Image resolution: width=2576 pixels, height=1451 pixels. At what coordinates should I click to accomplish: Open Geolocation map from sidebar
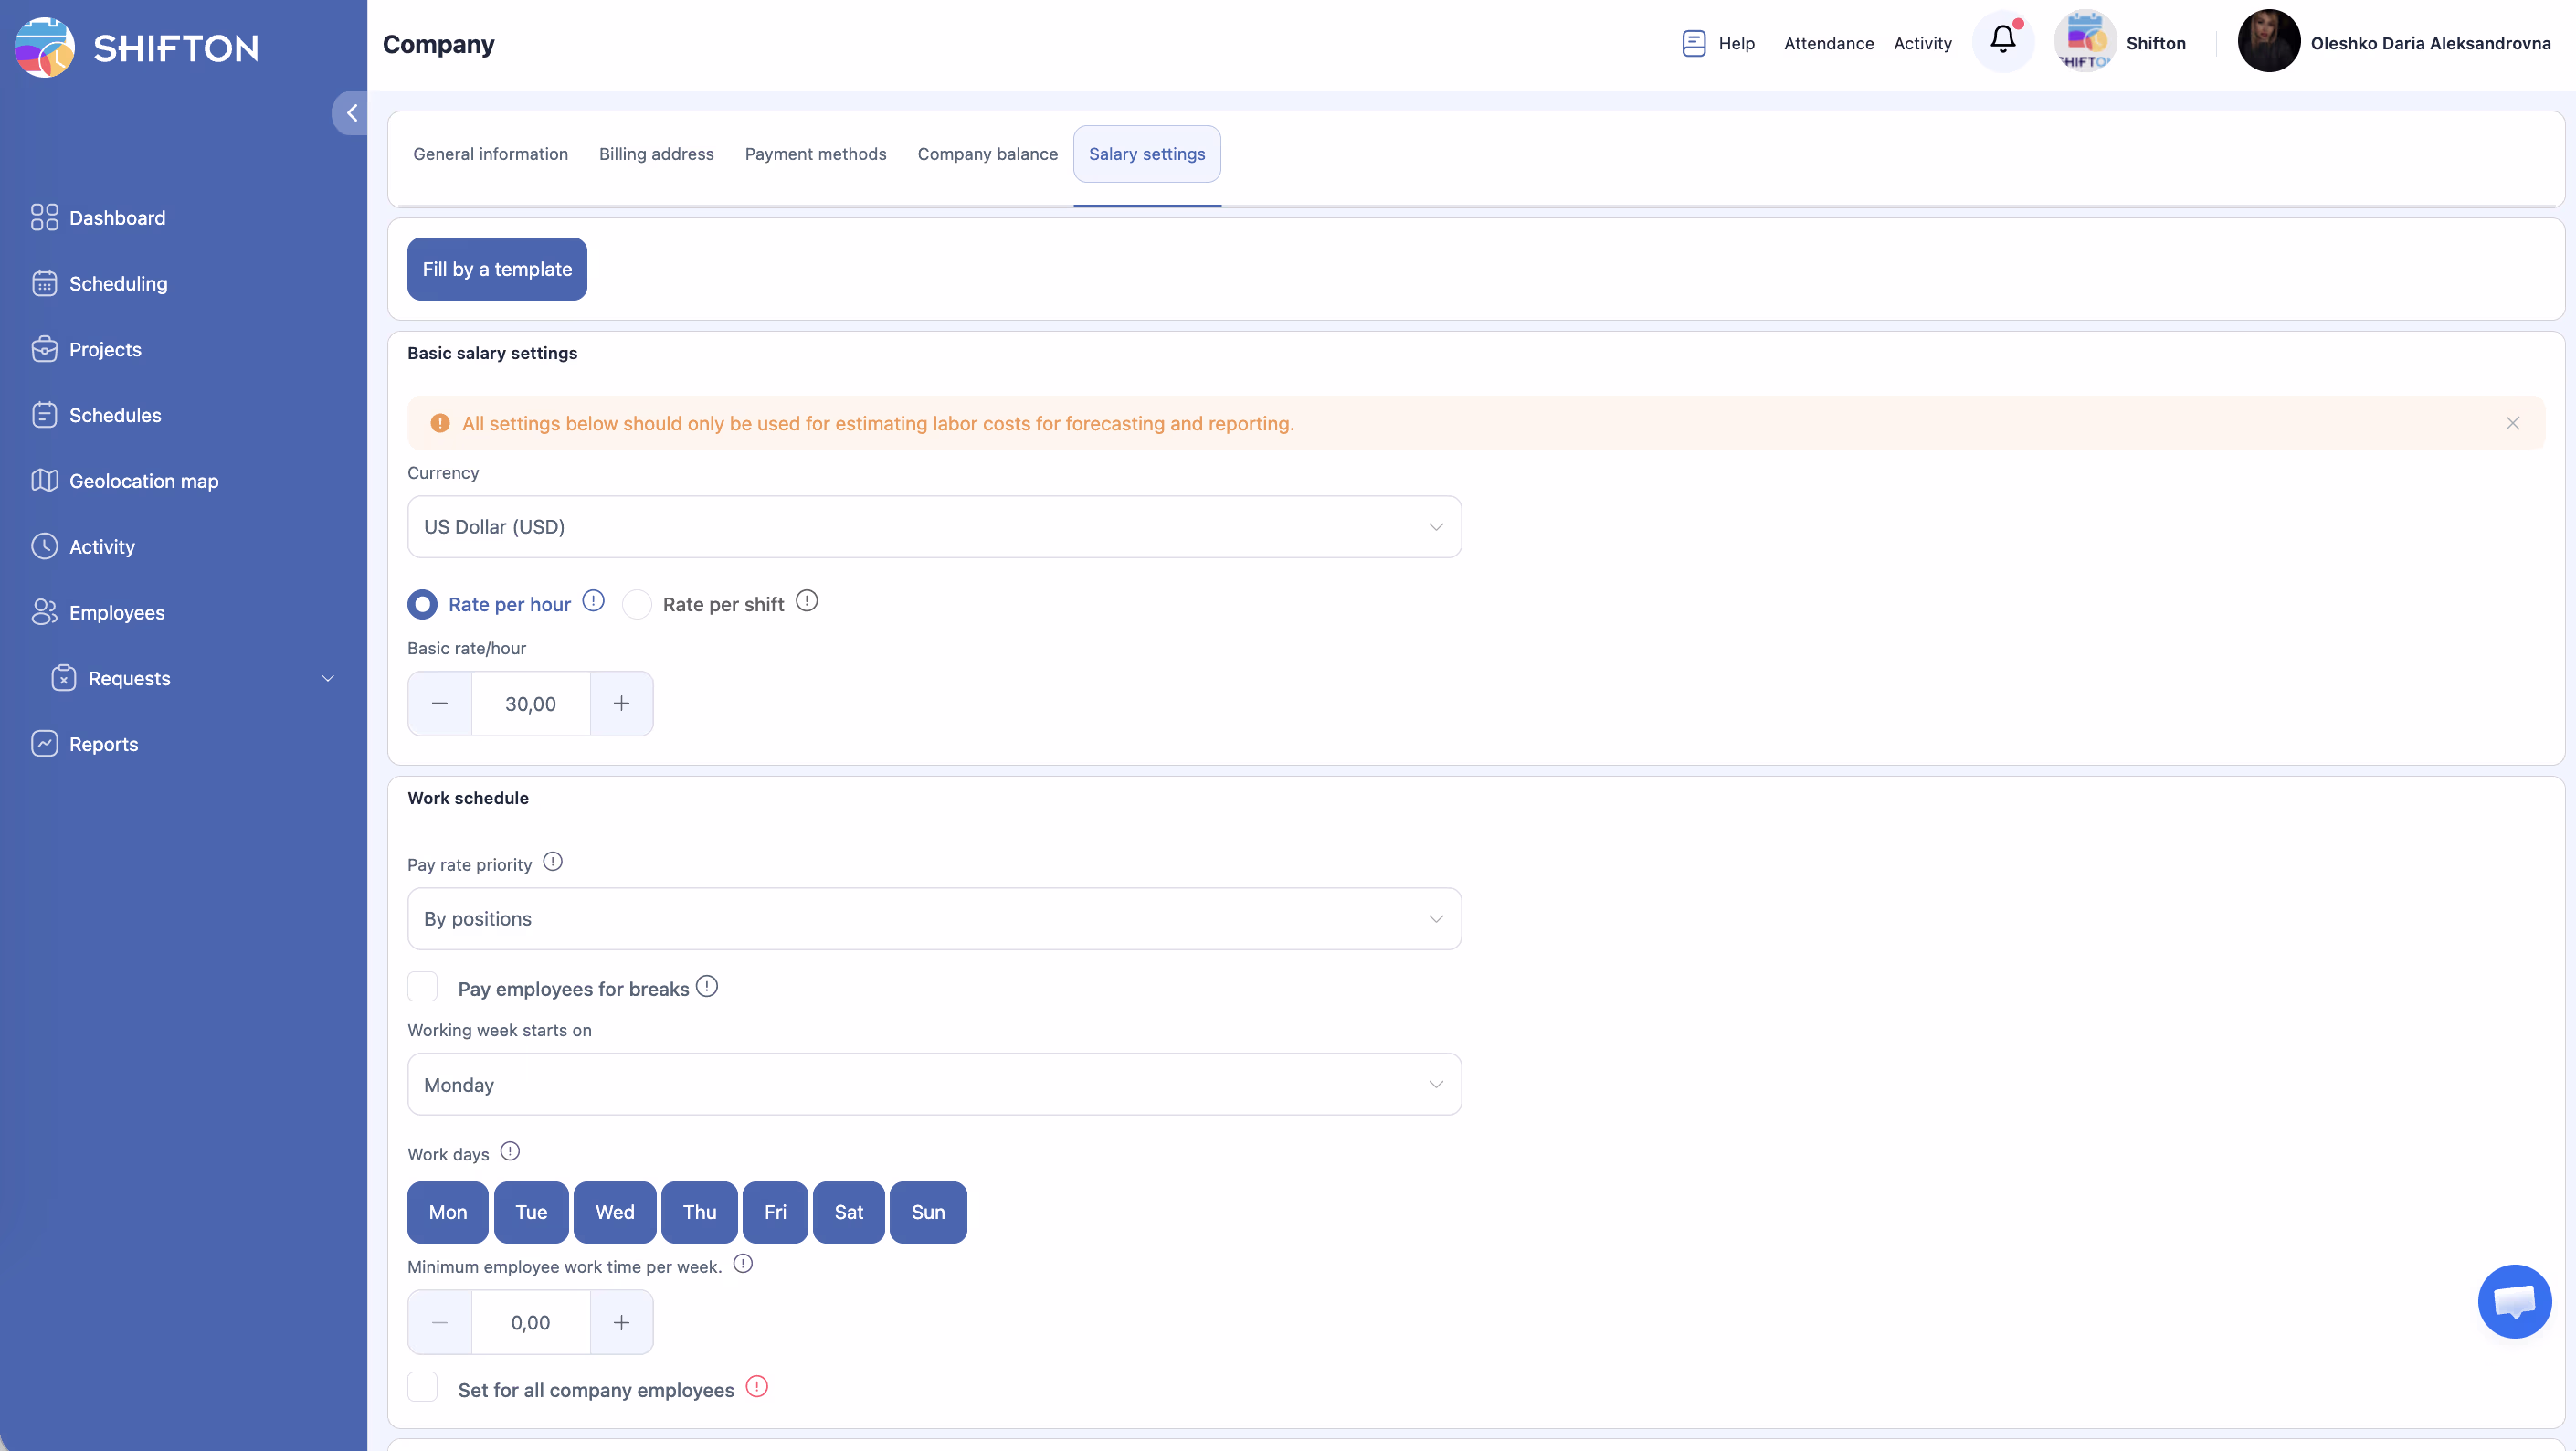143,481
